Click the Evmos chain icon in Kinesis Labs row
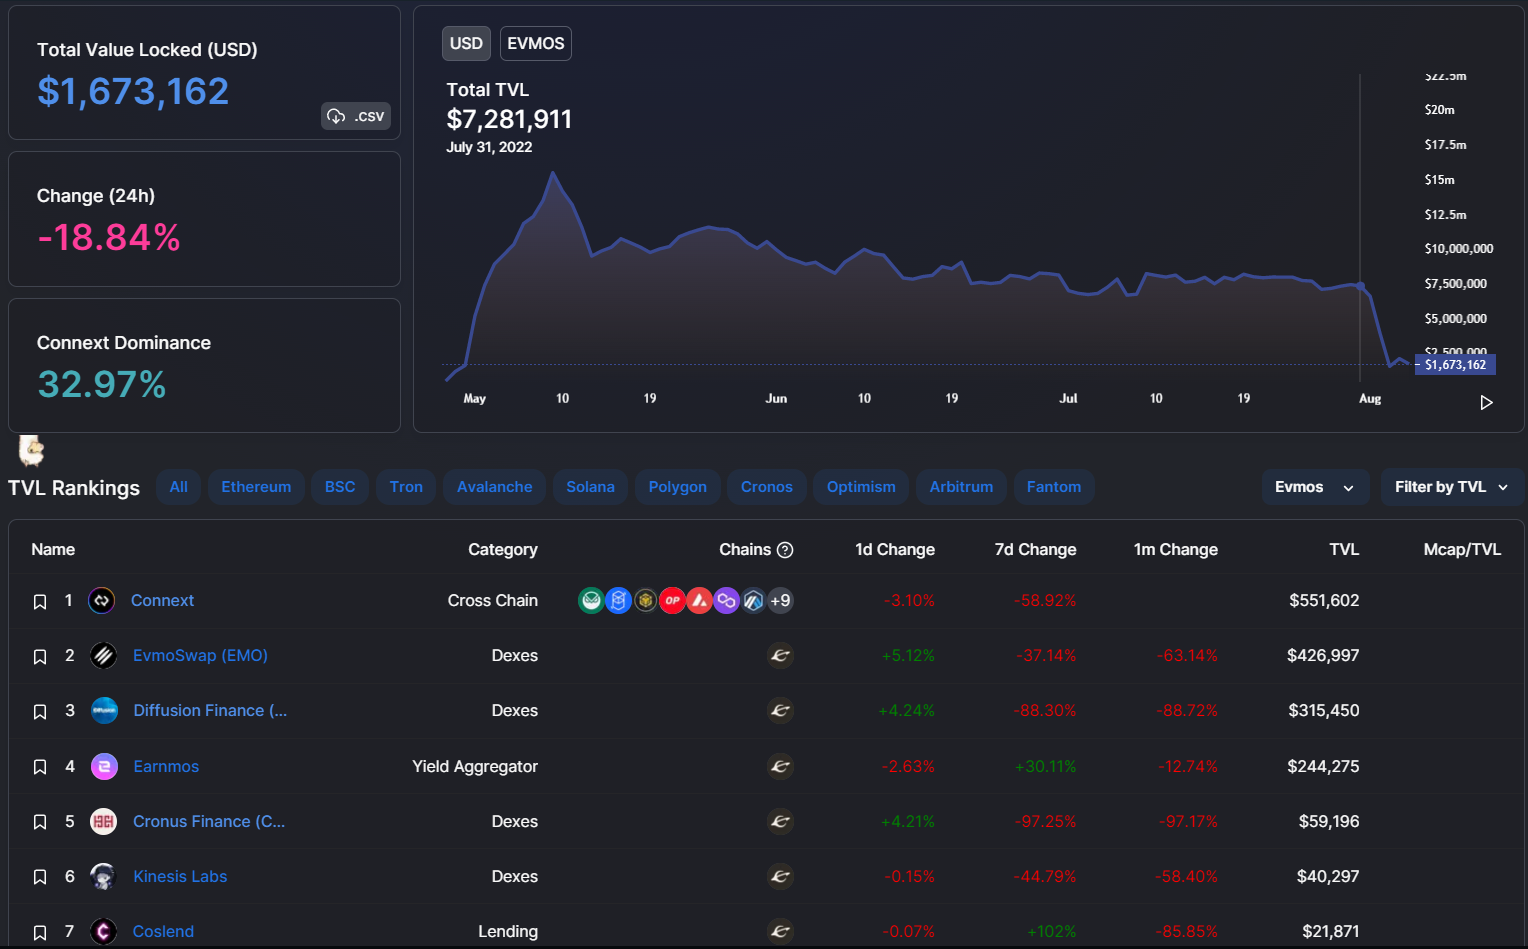1528x949 pixels. 780,876
